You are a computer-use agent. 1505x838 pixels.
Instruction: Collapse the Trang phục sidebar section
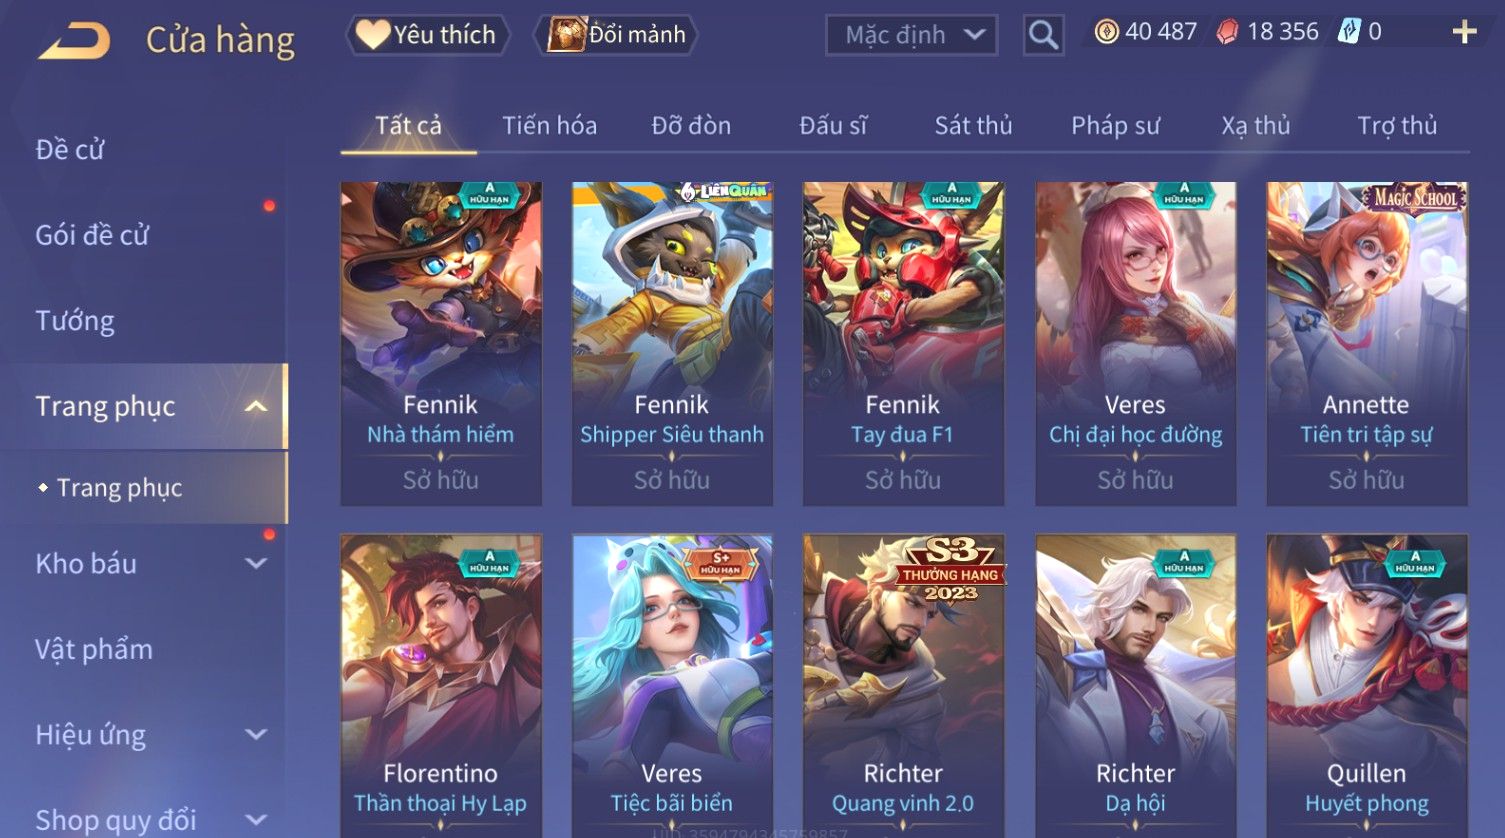click(x=256, y=406)
